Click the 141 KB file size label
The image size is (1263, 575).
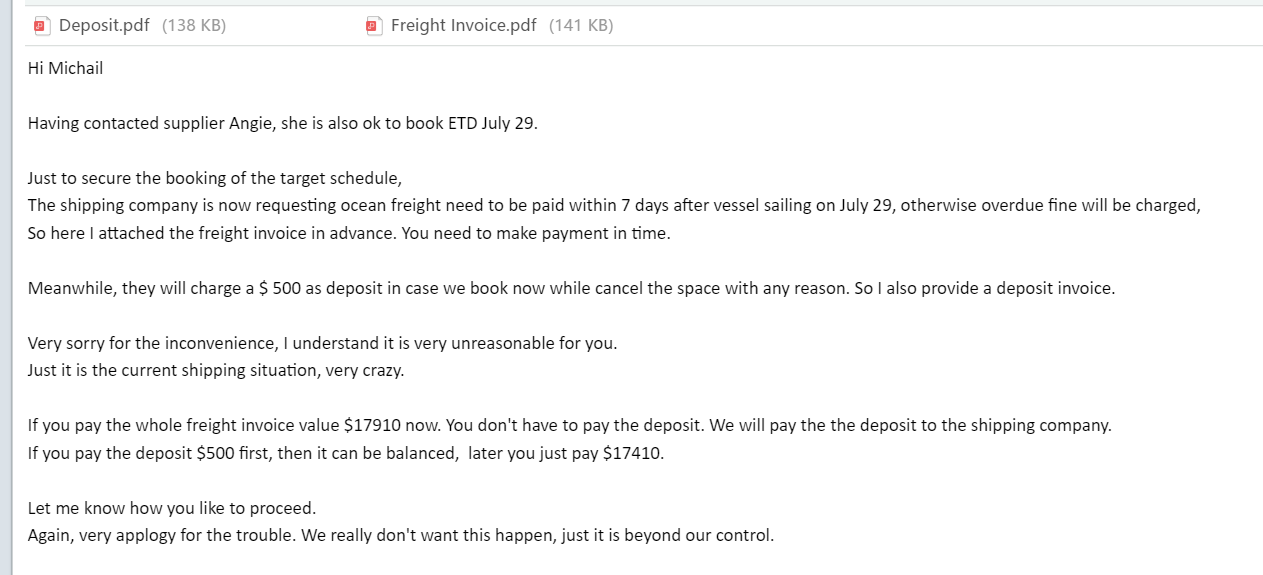[x=581, y=26]
